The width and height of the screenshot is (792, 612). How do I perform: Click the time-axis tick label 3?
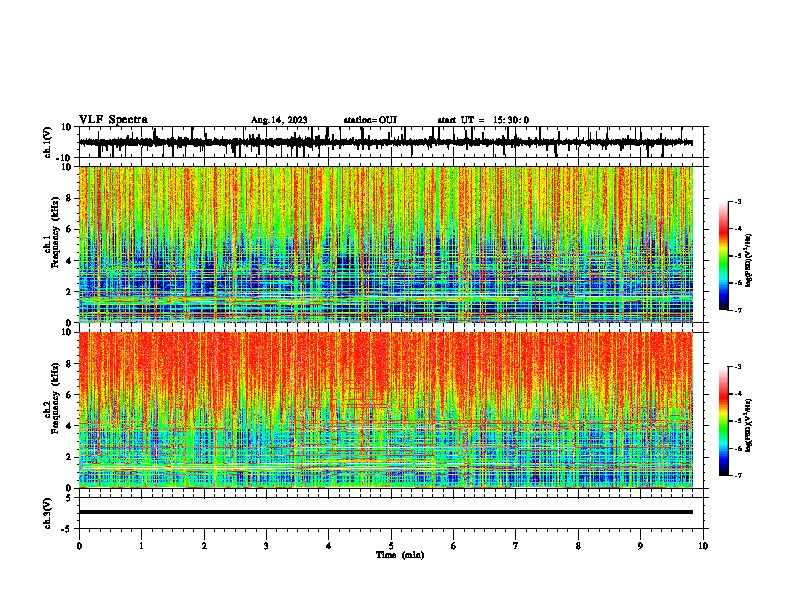tap(266, 546)
